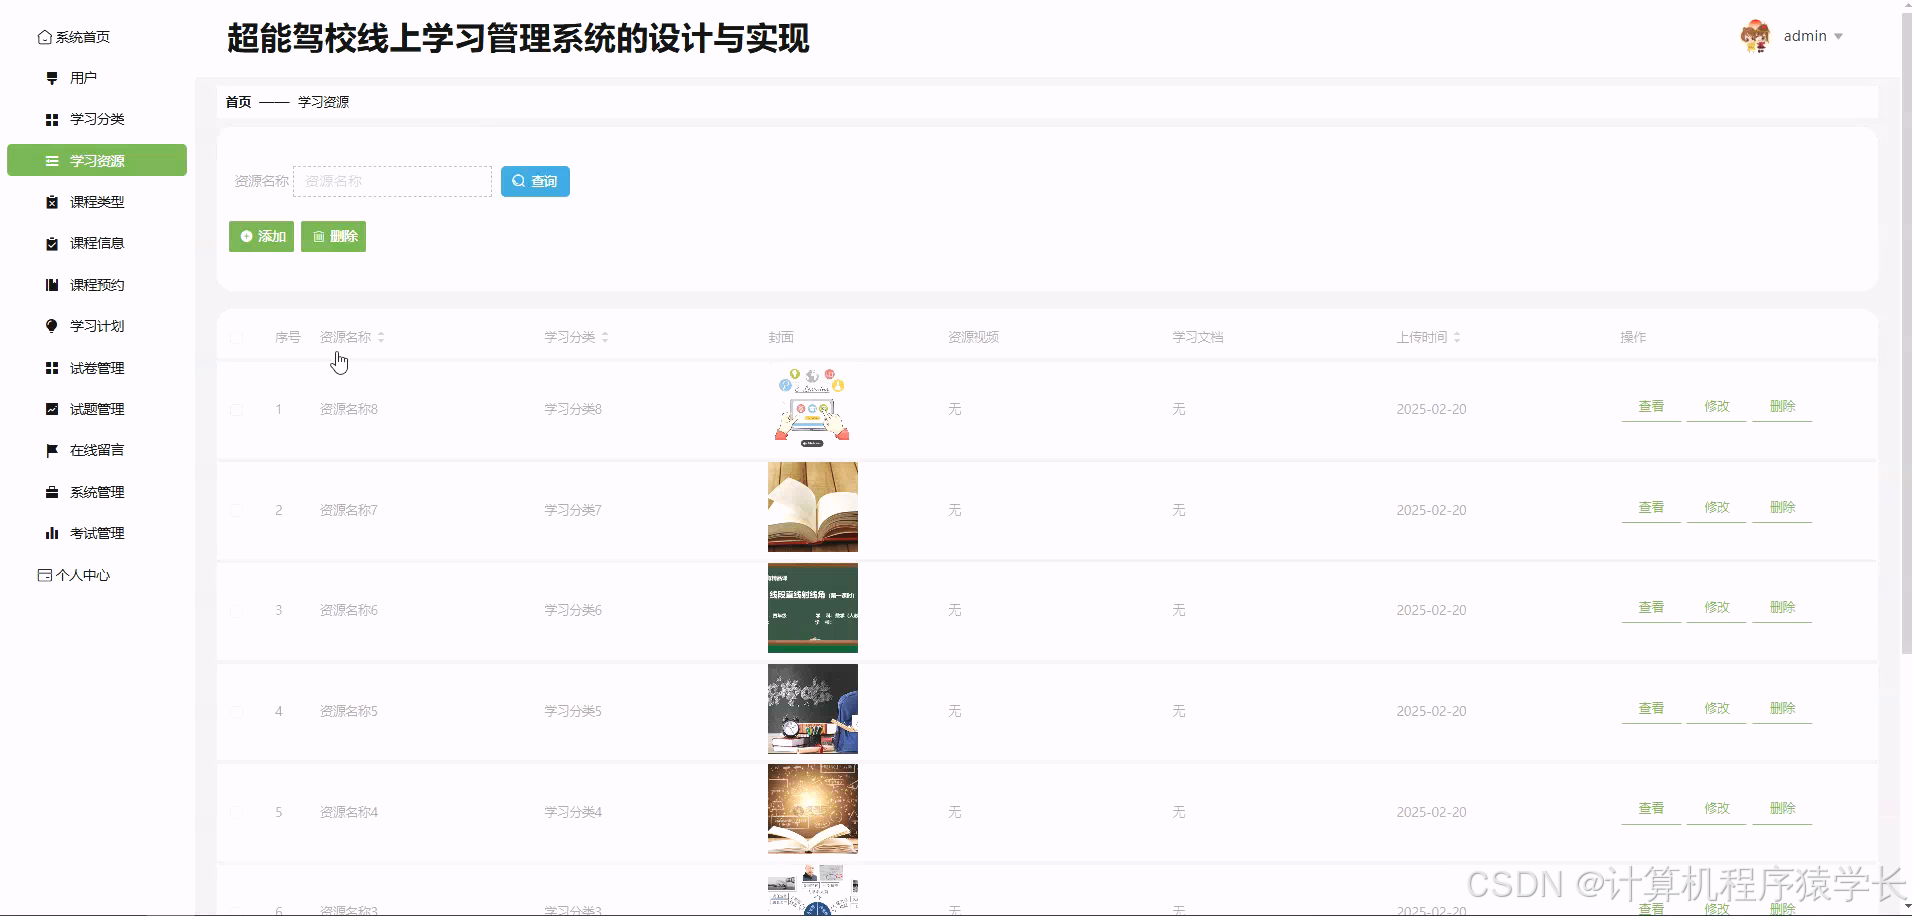Open the cover thumbnail of 资源名称8
Image resolution: width=1912 pixels, height=916 pixels.
coord(813,407)
